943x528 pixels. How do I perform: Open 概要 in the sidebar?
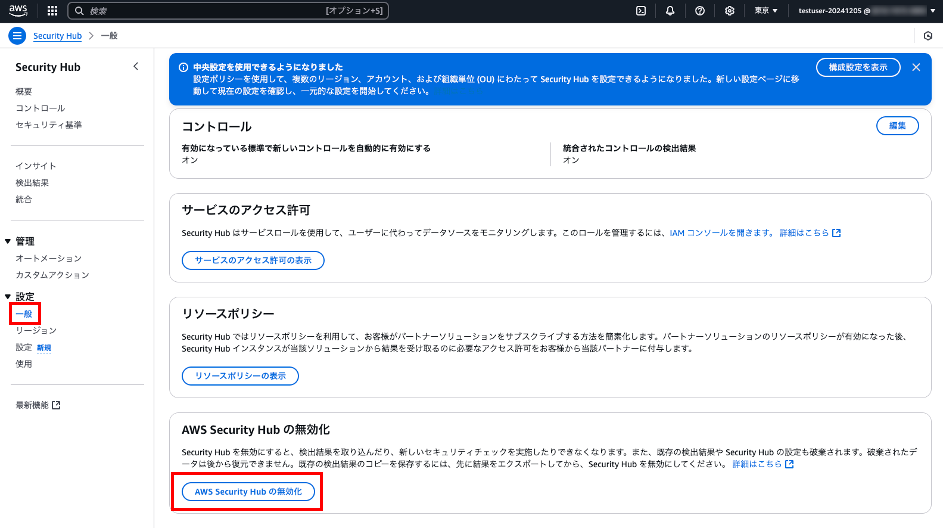point(23,91)
